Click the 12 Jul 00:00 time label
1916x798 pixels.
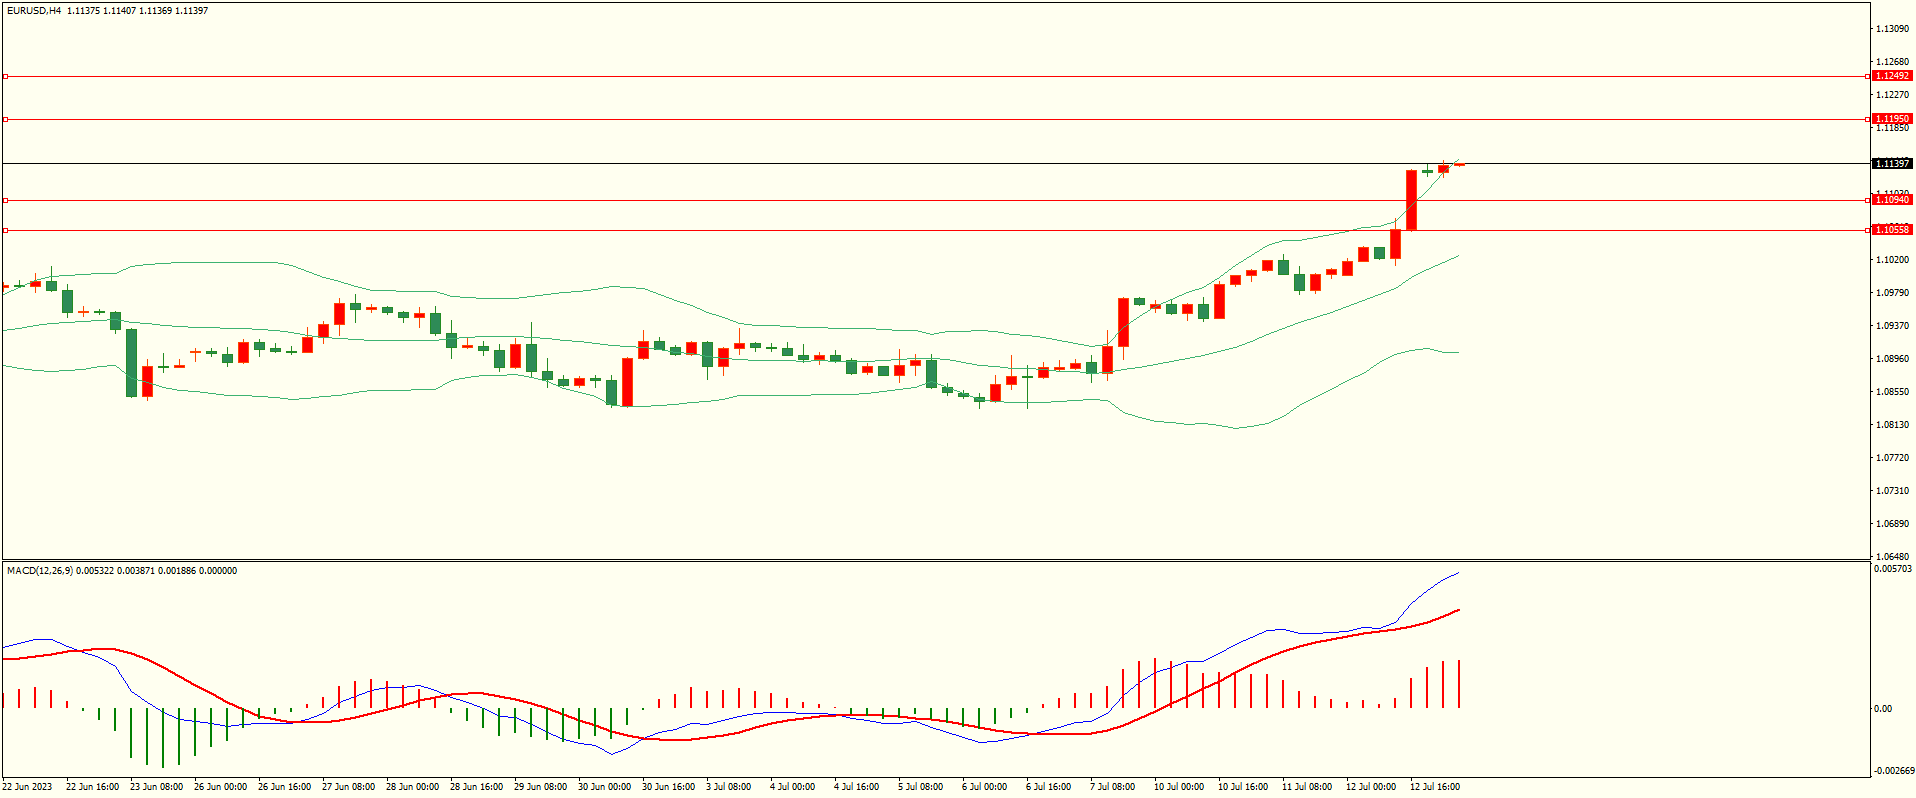pyautogui.click(x=1371, y=787)
